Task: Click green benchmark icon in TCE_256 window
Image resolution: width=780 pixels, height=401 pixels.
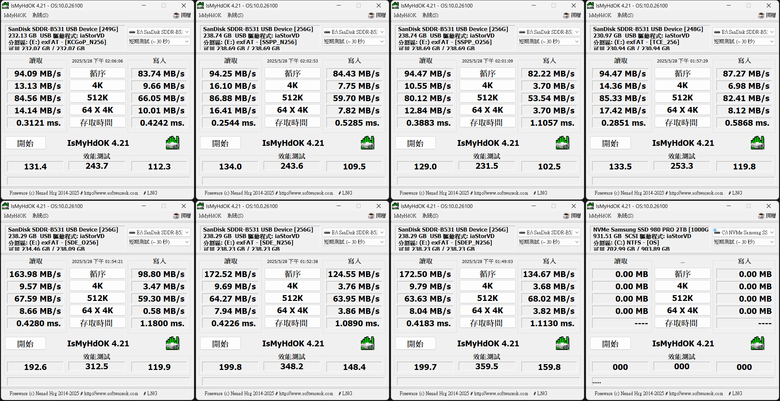Action: point(758,143)
